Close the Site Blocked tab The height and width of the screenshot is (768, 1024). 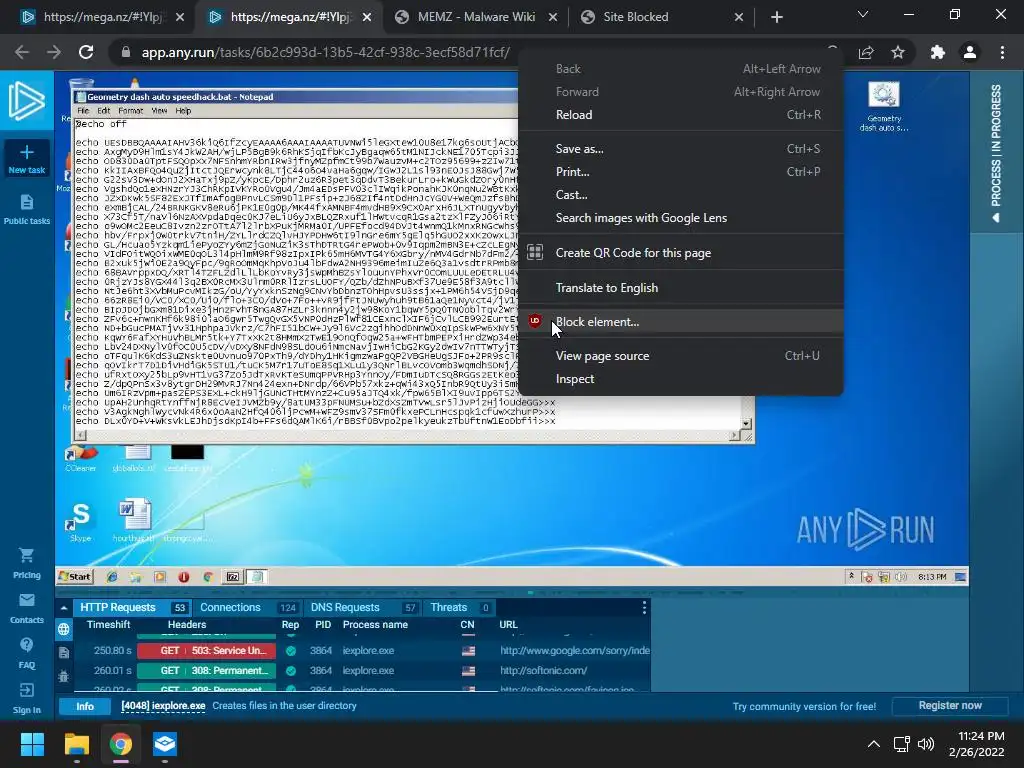point(739,17)
